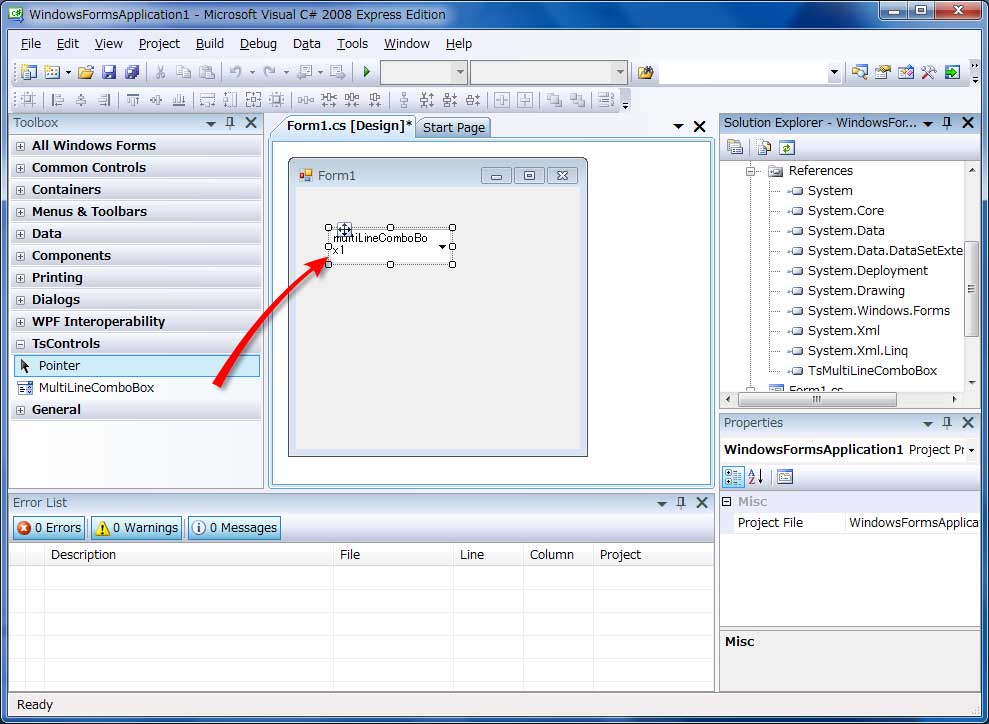Click the Tab Order layout icon
The height and width of the screenshot is (724, 989).
tap(606, 100)
